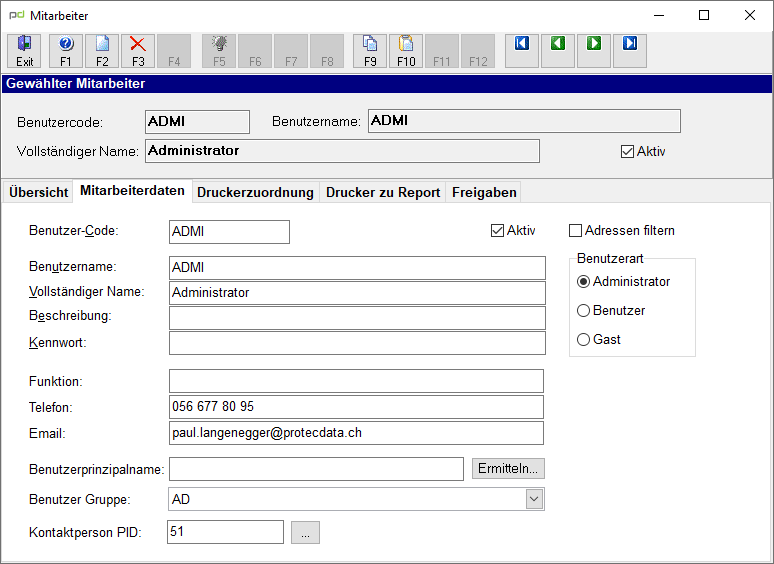This screenshot has height=564, width=774.
Task: Click the Funktion input field
Action: (x=356, y=381)
